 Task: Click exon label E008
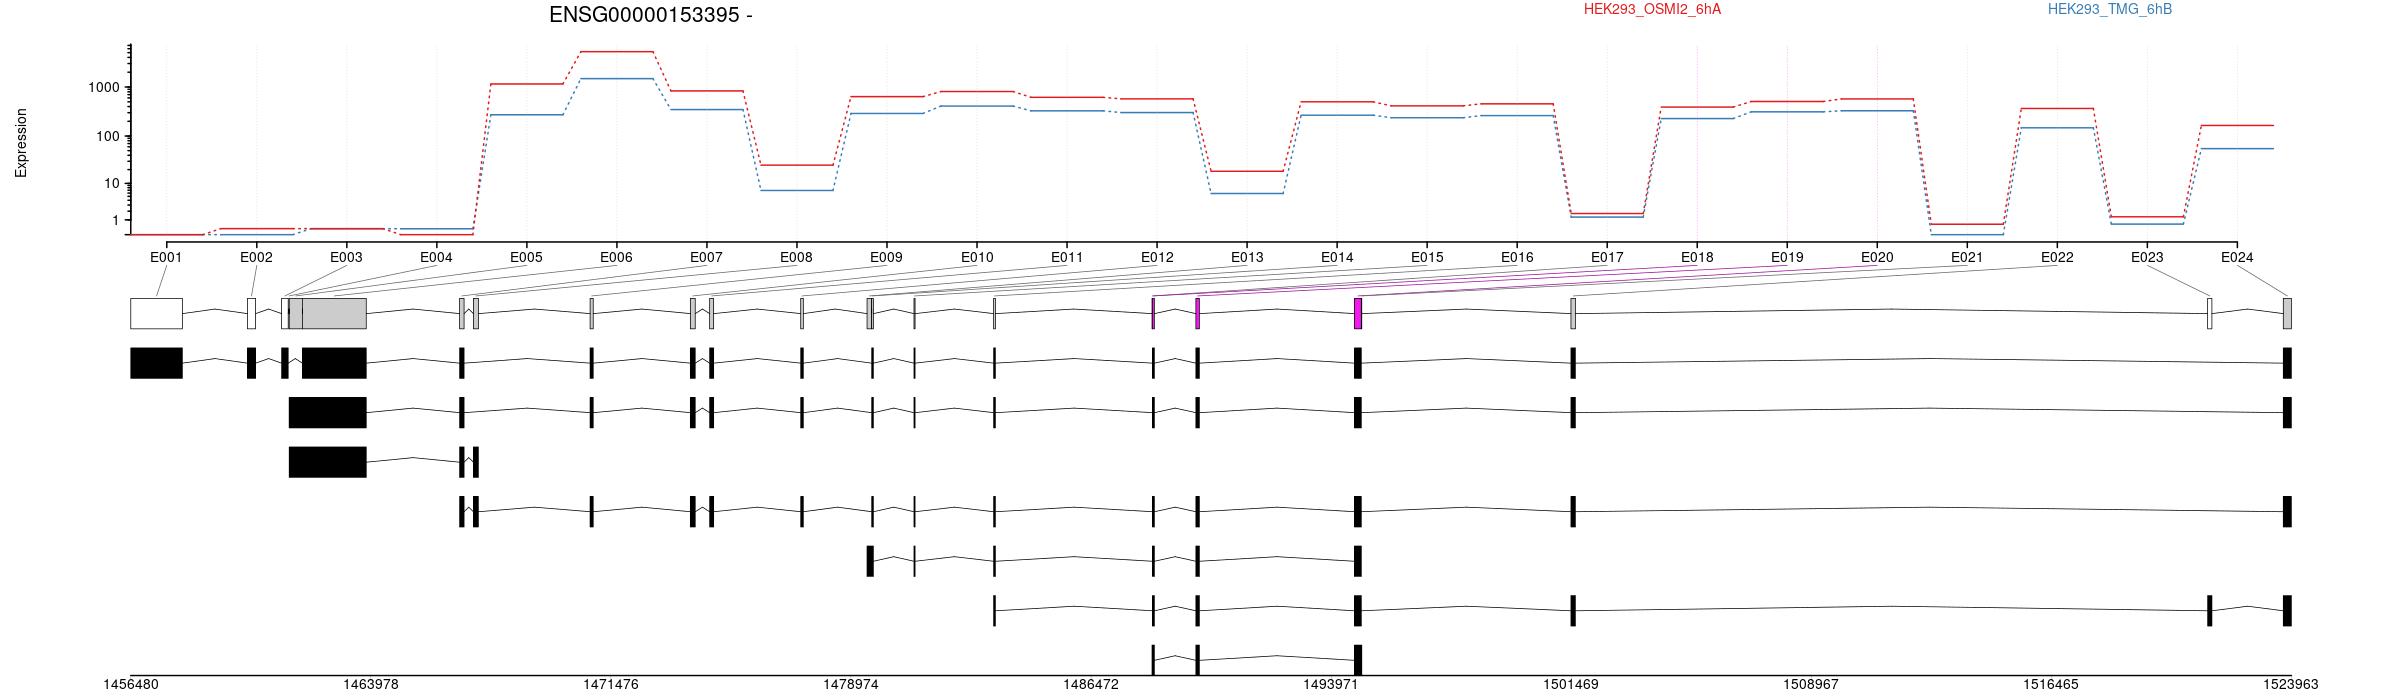796,257
